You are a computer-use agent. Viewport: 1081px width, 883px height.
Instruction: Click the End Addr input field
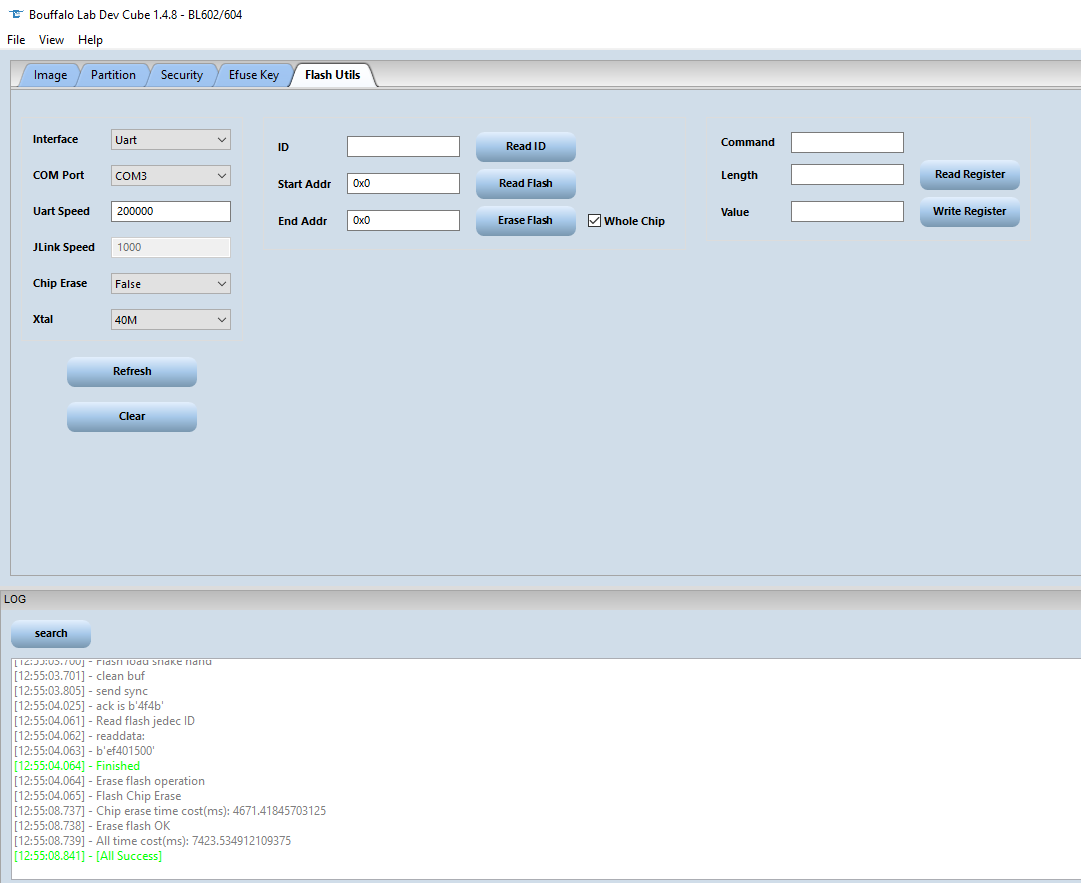point(403,221)
